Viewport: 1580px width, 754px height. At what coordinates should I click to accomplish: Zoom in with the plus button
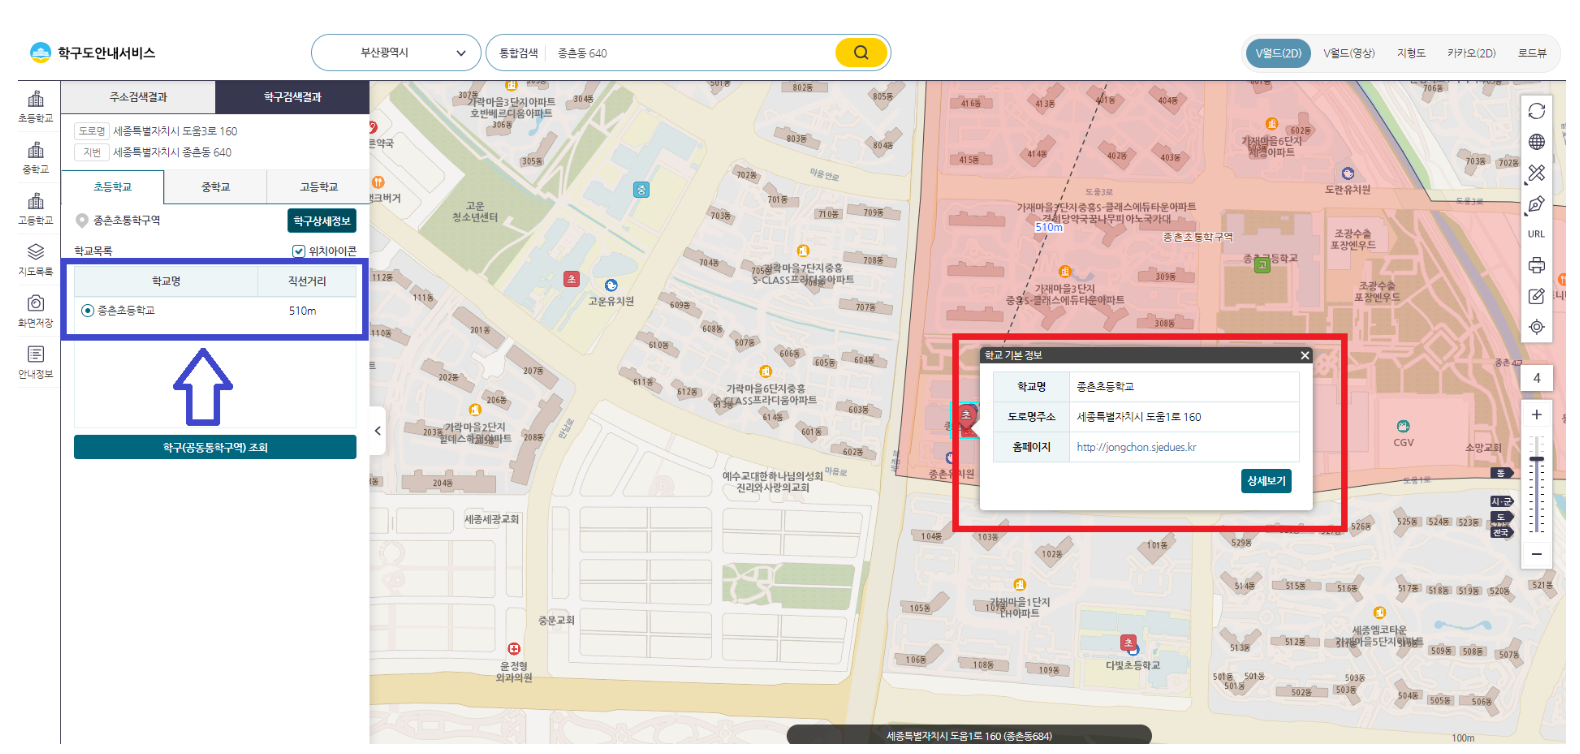point(1537,414)
